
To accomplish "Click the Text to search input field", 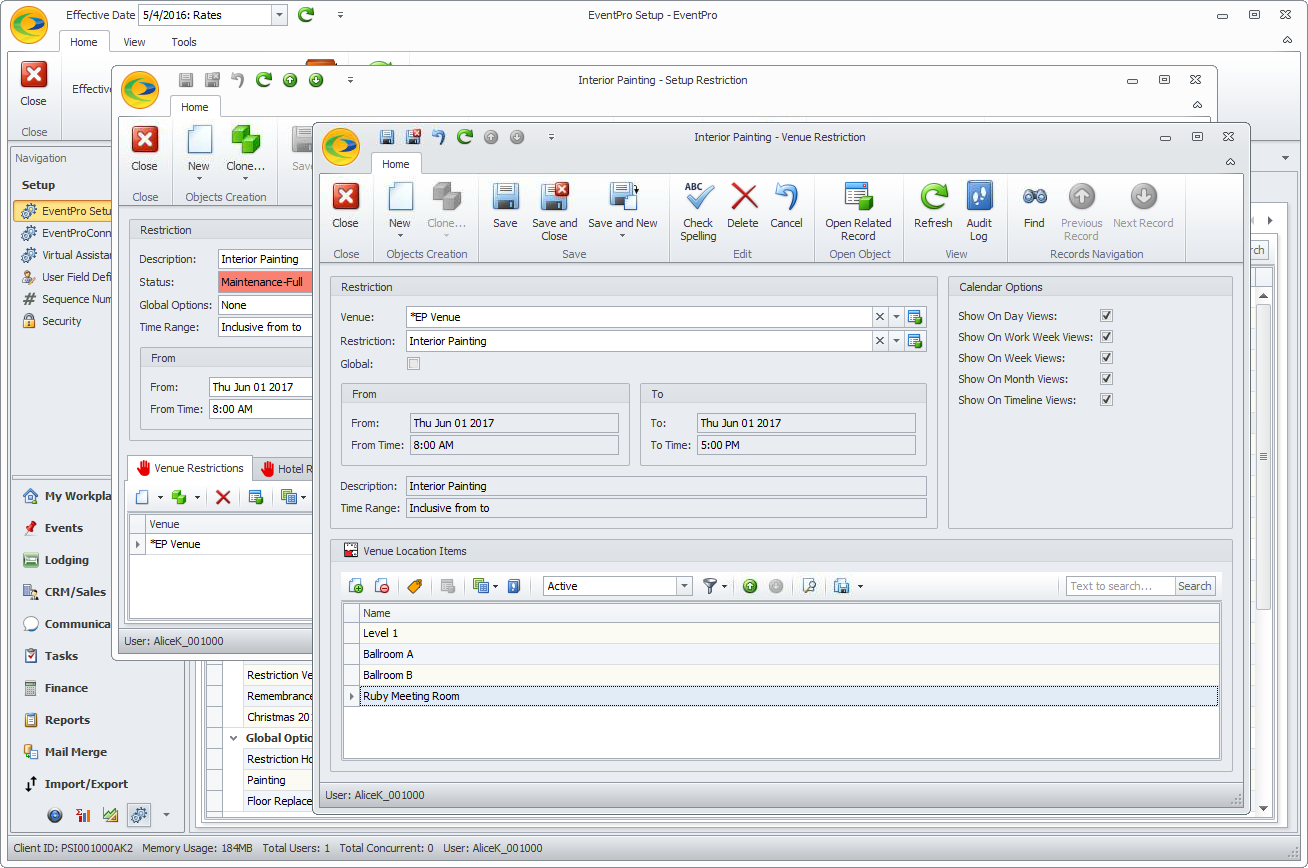I will 1119,586.
